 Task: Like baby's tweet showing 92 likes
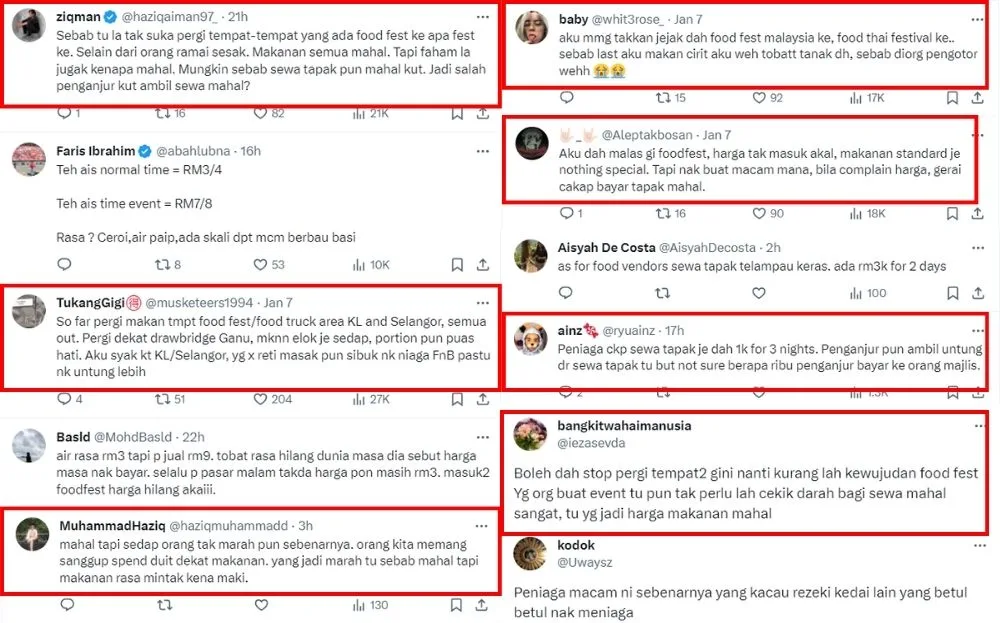click(760, 98)
